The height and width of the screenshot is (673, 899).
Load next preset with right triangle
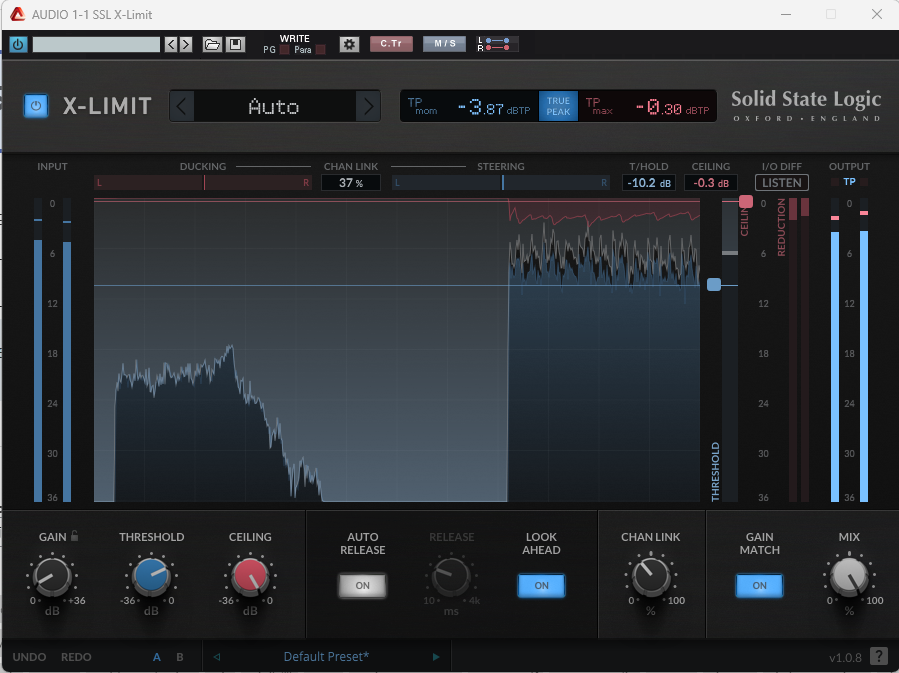(436, 657)
